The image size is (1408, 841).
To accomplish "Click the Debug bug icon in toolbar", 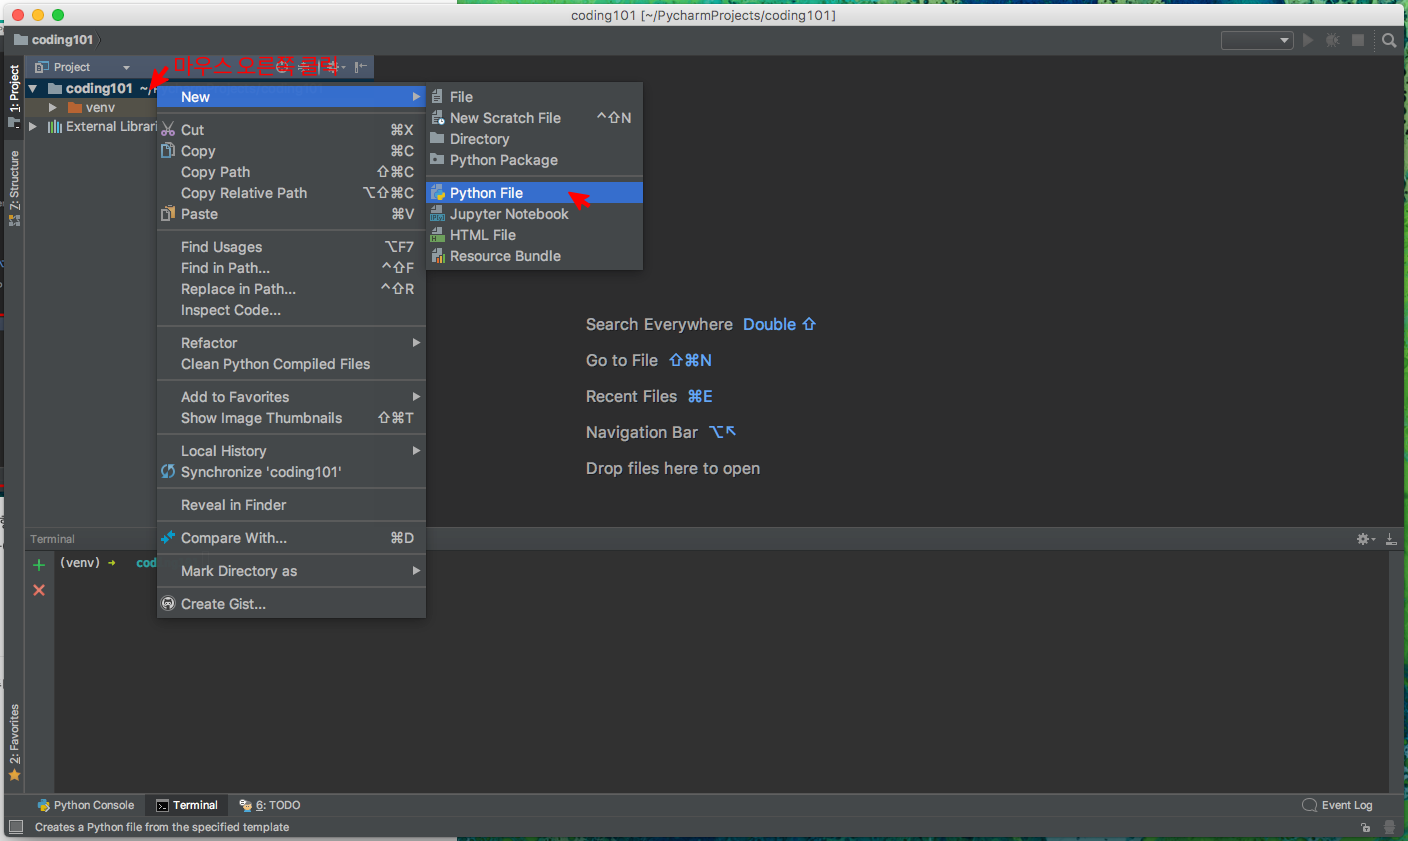I will pyautogui.click(x=1332, y=40).
